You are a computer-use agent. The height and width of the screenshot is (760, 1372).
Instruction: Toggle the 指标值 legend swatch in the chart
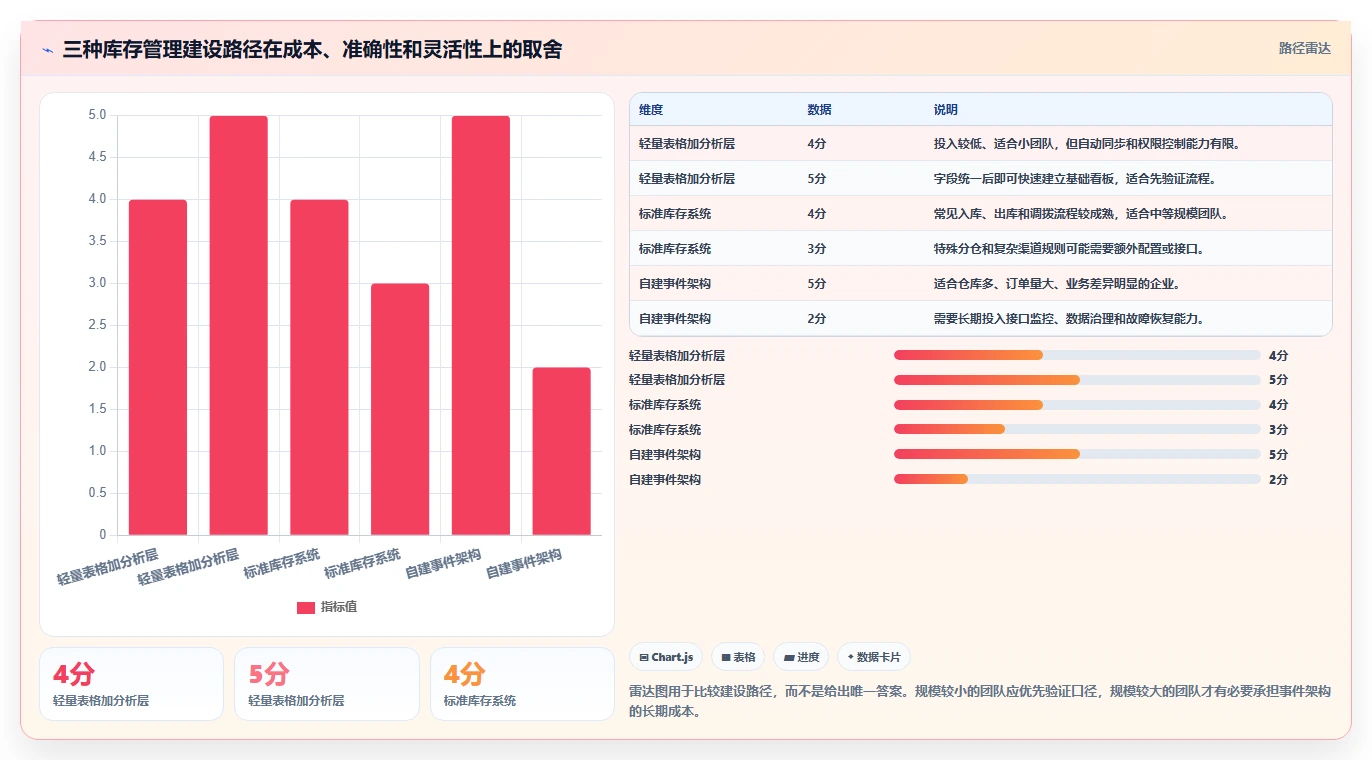[x=306, y=607]
